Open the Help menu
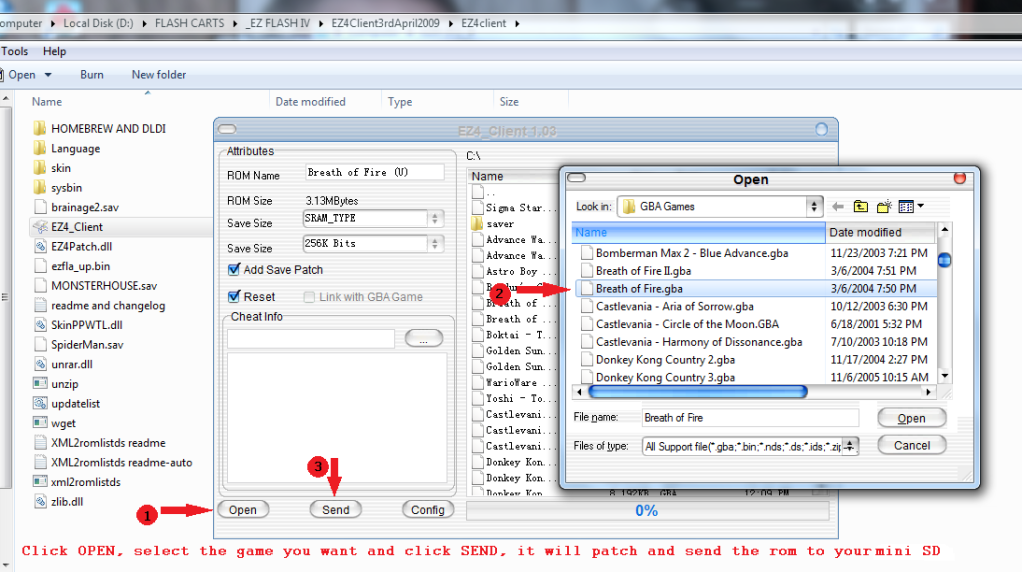Image resolution: width=1022 pixels, height=572 pixels. click(x=54, y=51)
